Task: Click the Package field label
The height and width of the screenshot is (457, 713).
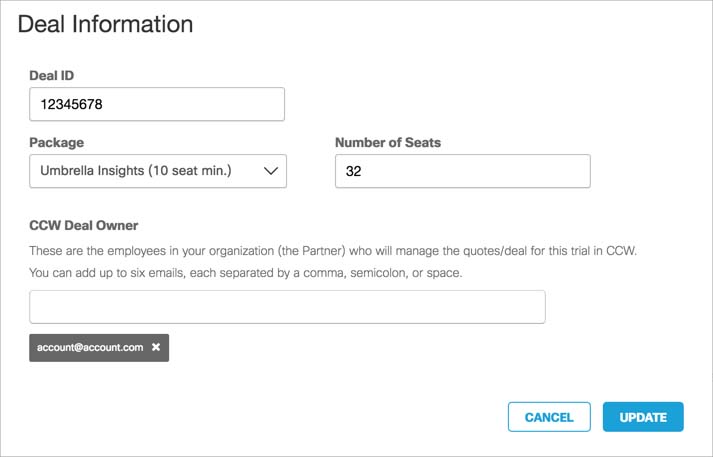Action: coord(57,142)
